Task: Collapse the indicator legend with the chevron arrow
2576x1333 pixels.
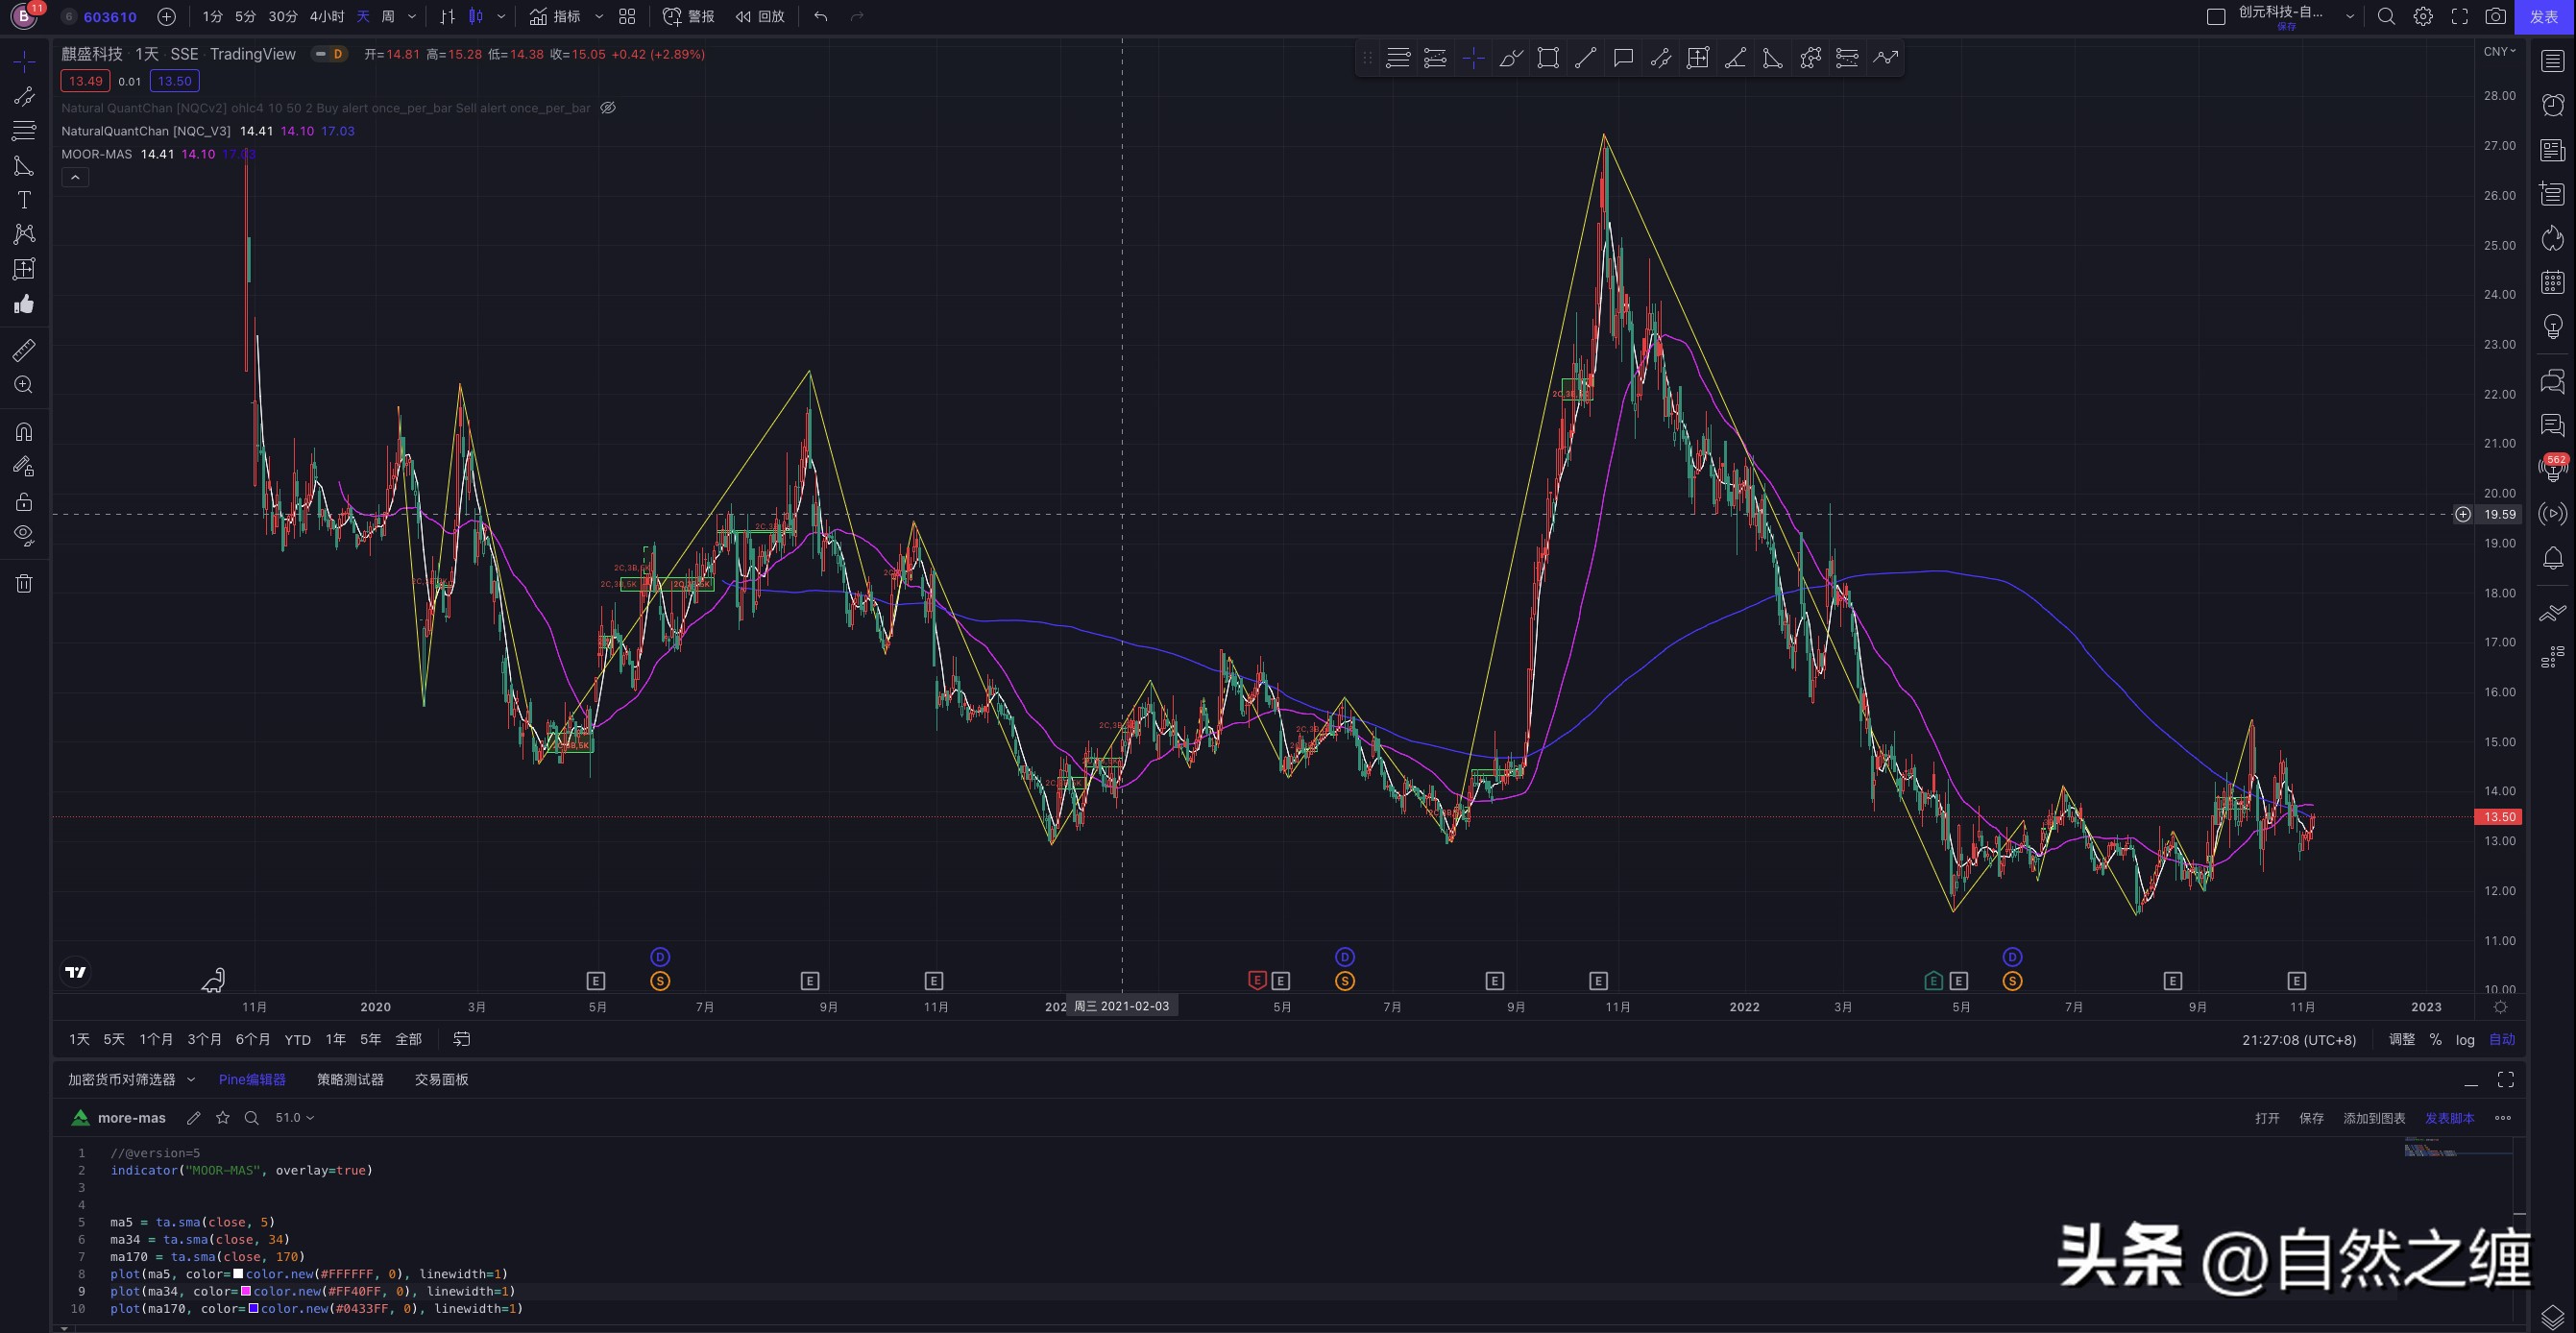Action: tap(75, 176)
